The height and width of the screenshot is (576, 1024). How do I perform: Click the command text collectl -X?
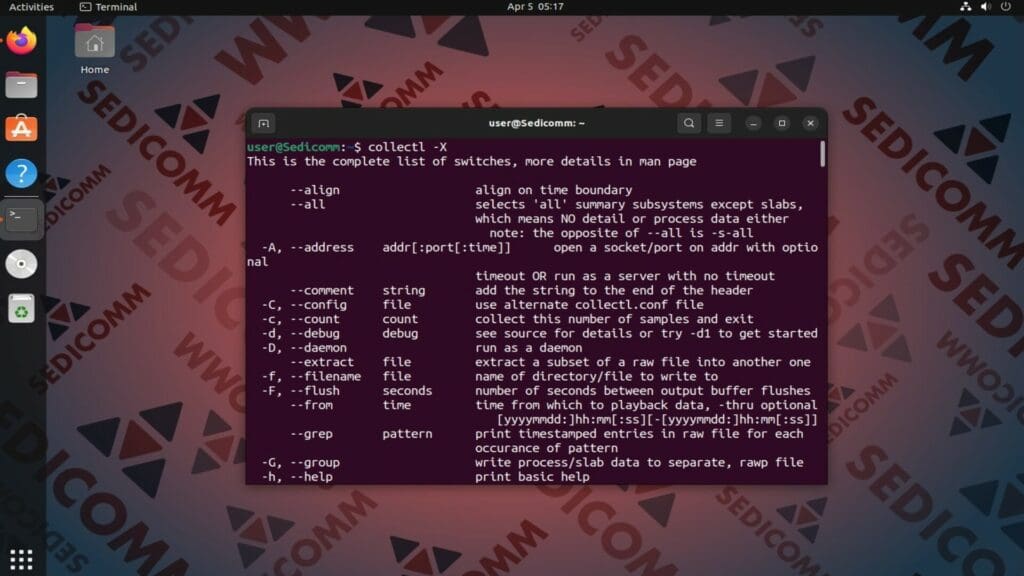tap(408, 147)
